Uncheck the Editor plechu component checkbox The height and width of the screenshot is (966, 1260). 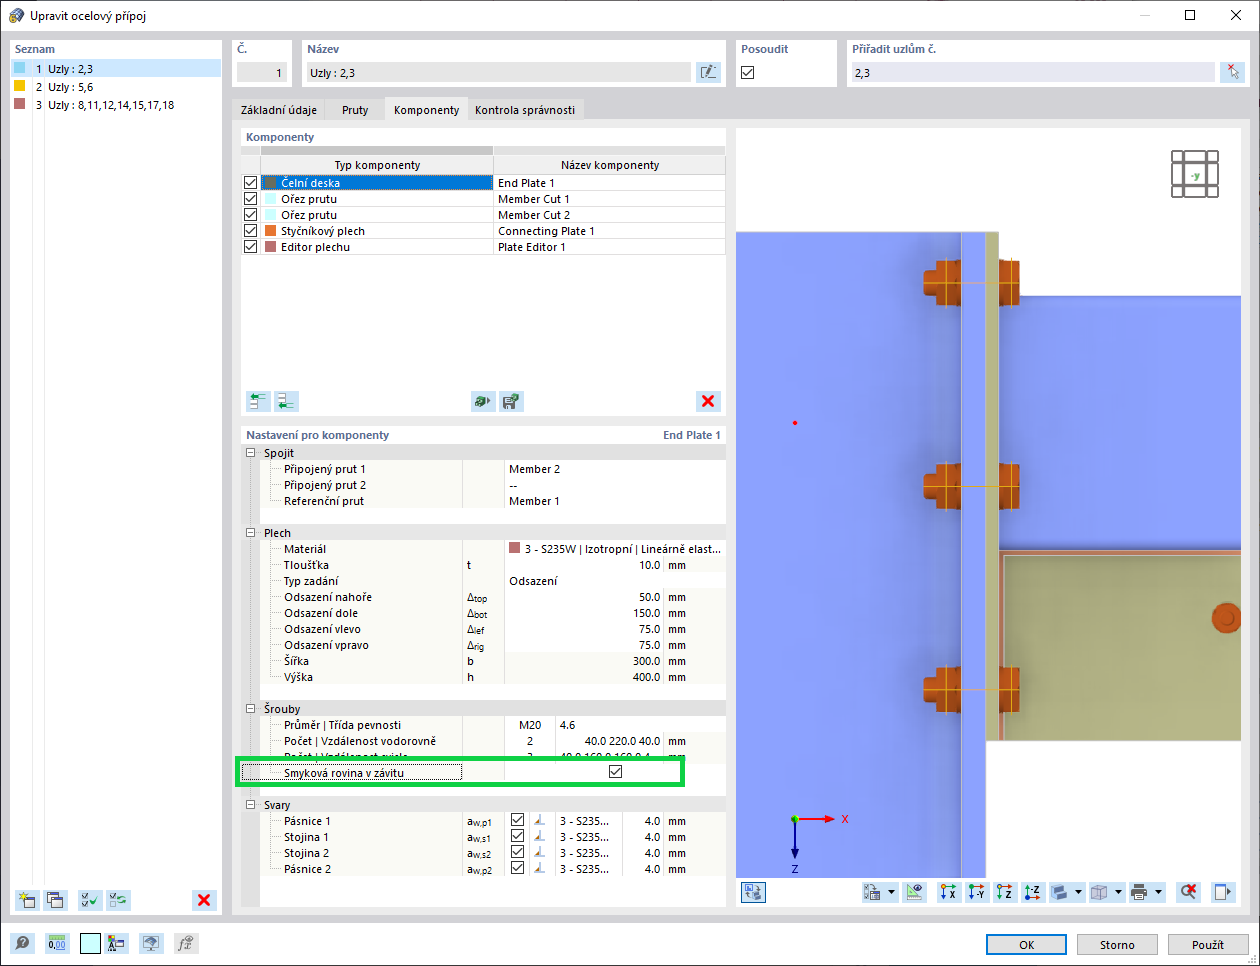(x=250, y=247)
